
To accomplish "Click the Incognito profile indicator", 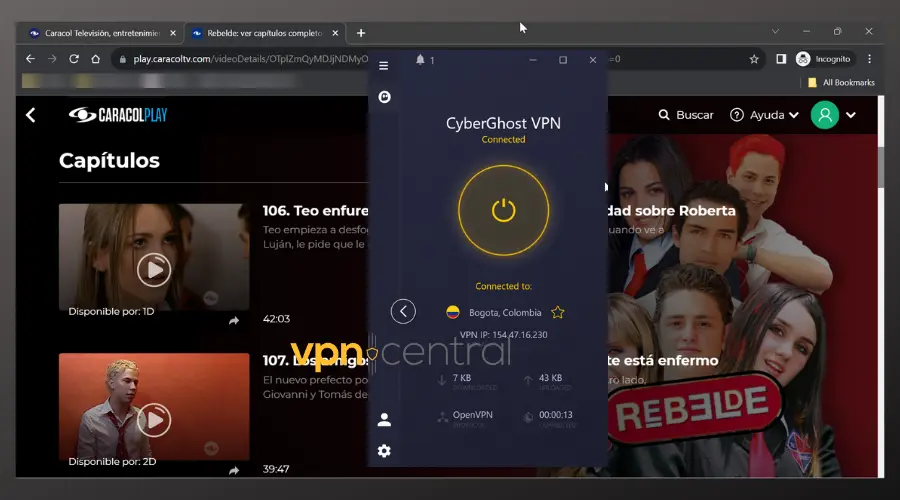I will 824,59.
